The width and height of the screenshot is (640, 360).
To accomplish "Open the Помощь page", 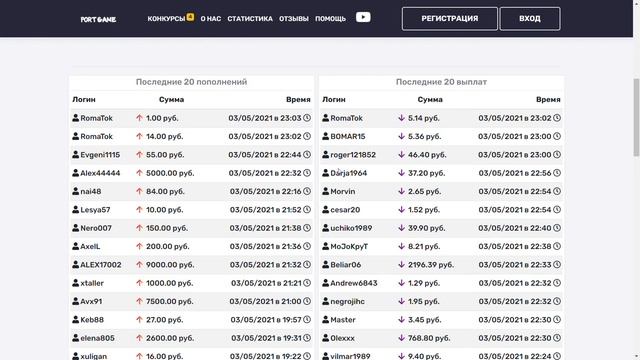I will point(330,19).
